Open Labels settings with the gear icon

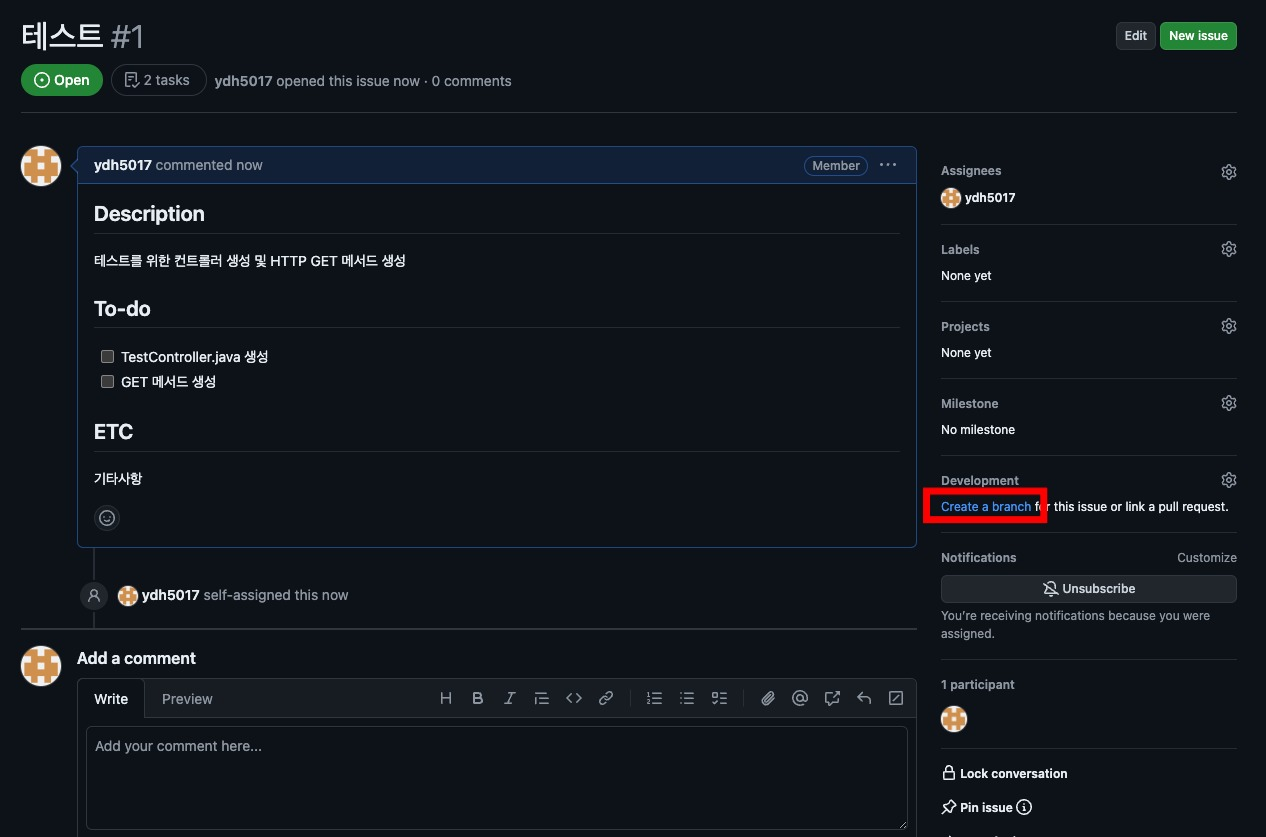[1228, 249]
